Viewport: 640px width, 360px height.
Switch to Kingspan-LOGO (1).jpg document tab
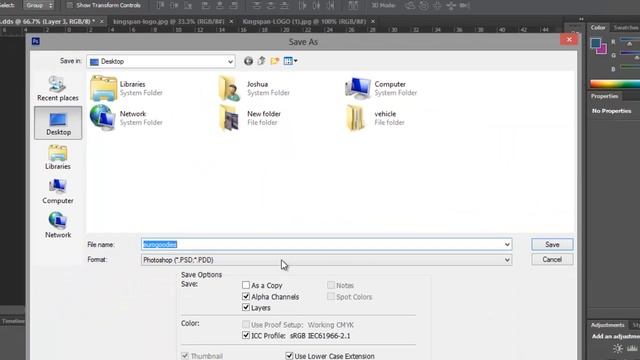click(x=304, y=21)
